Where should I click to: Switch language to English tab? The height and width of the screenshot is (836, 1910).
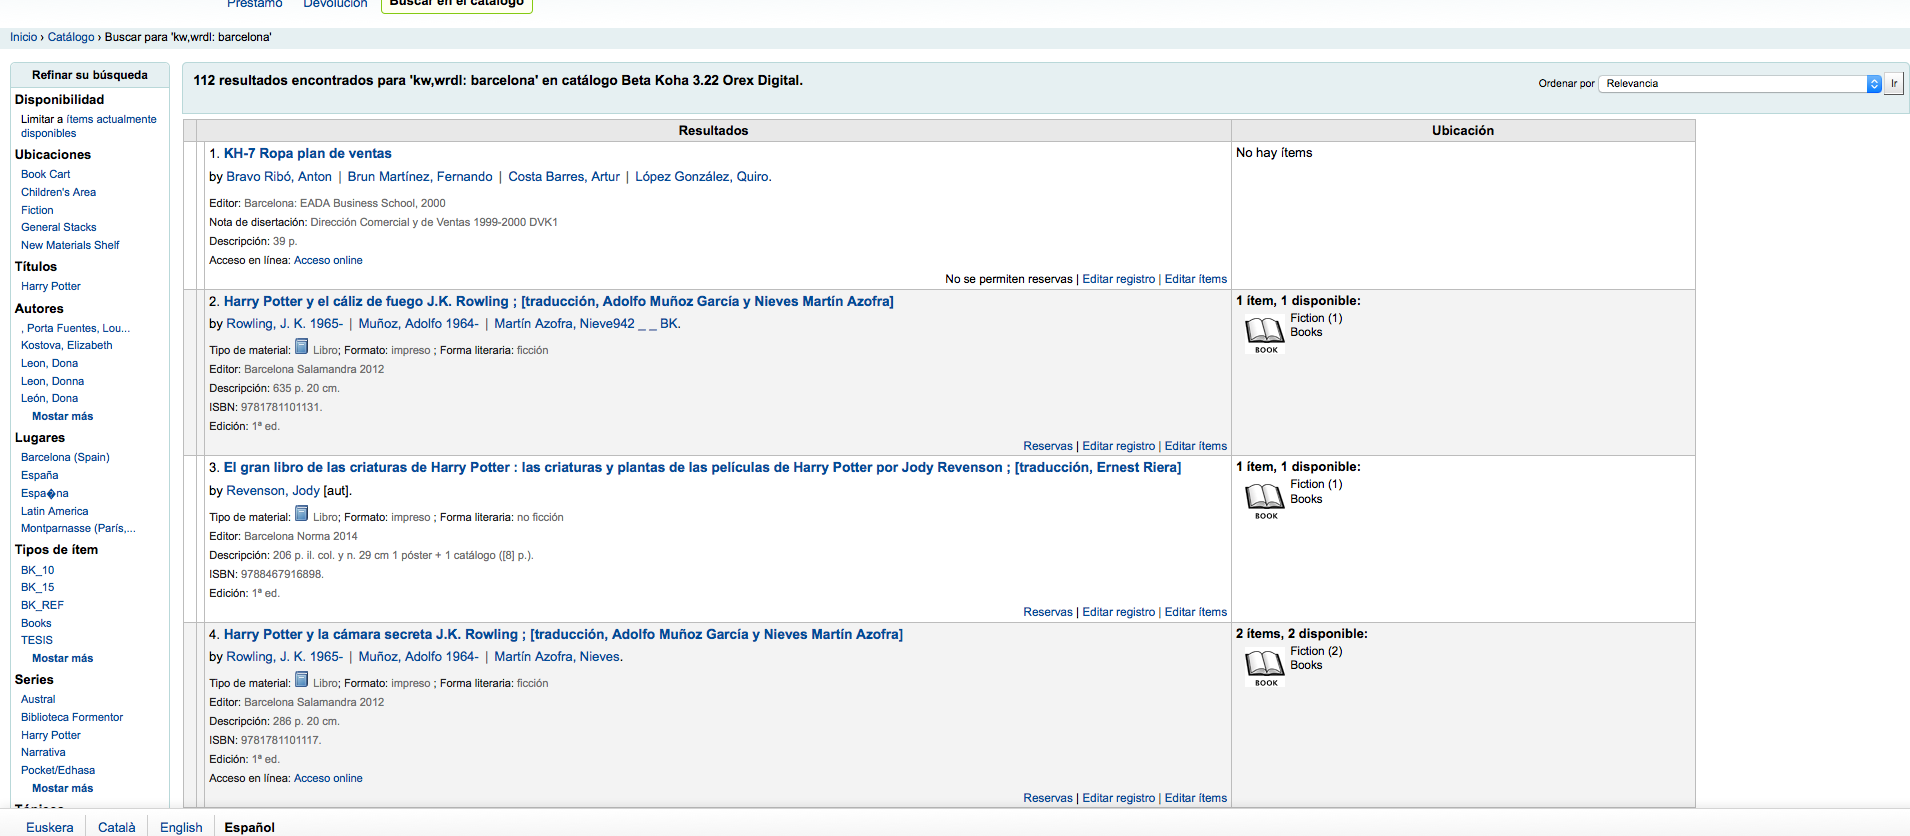pyautogui.click(x=181, y=827)
